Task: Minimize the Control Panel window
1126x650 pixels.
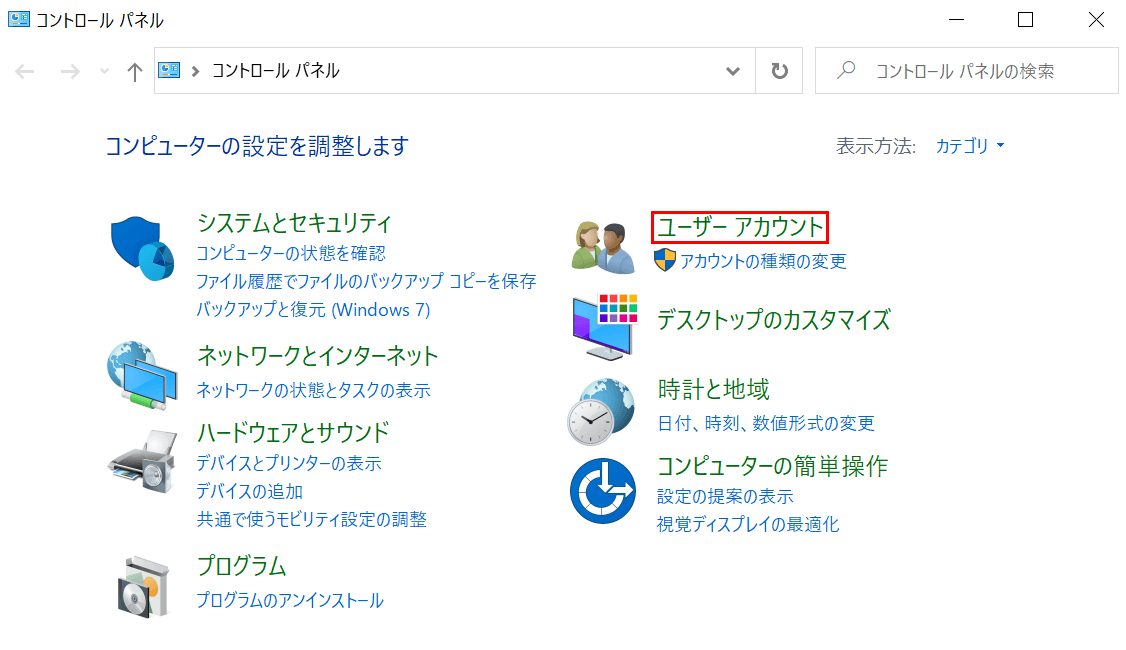Action: [957, 19]
